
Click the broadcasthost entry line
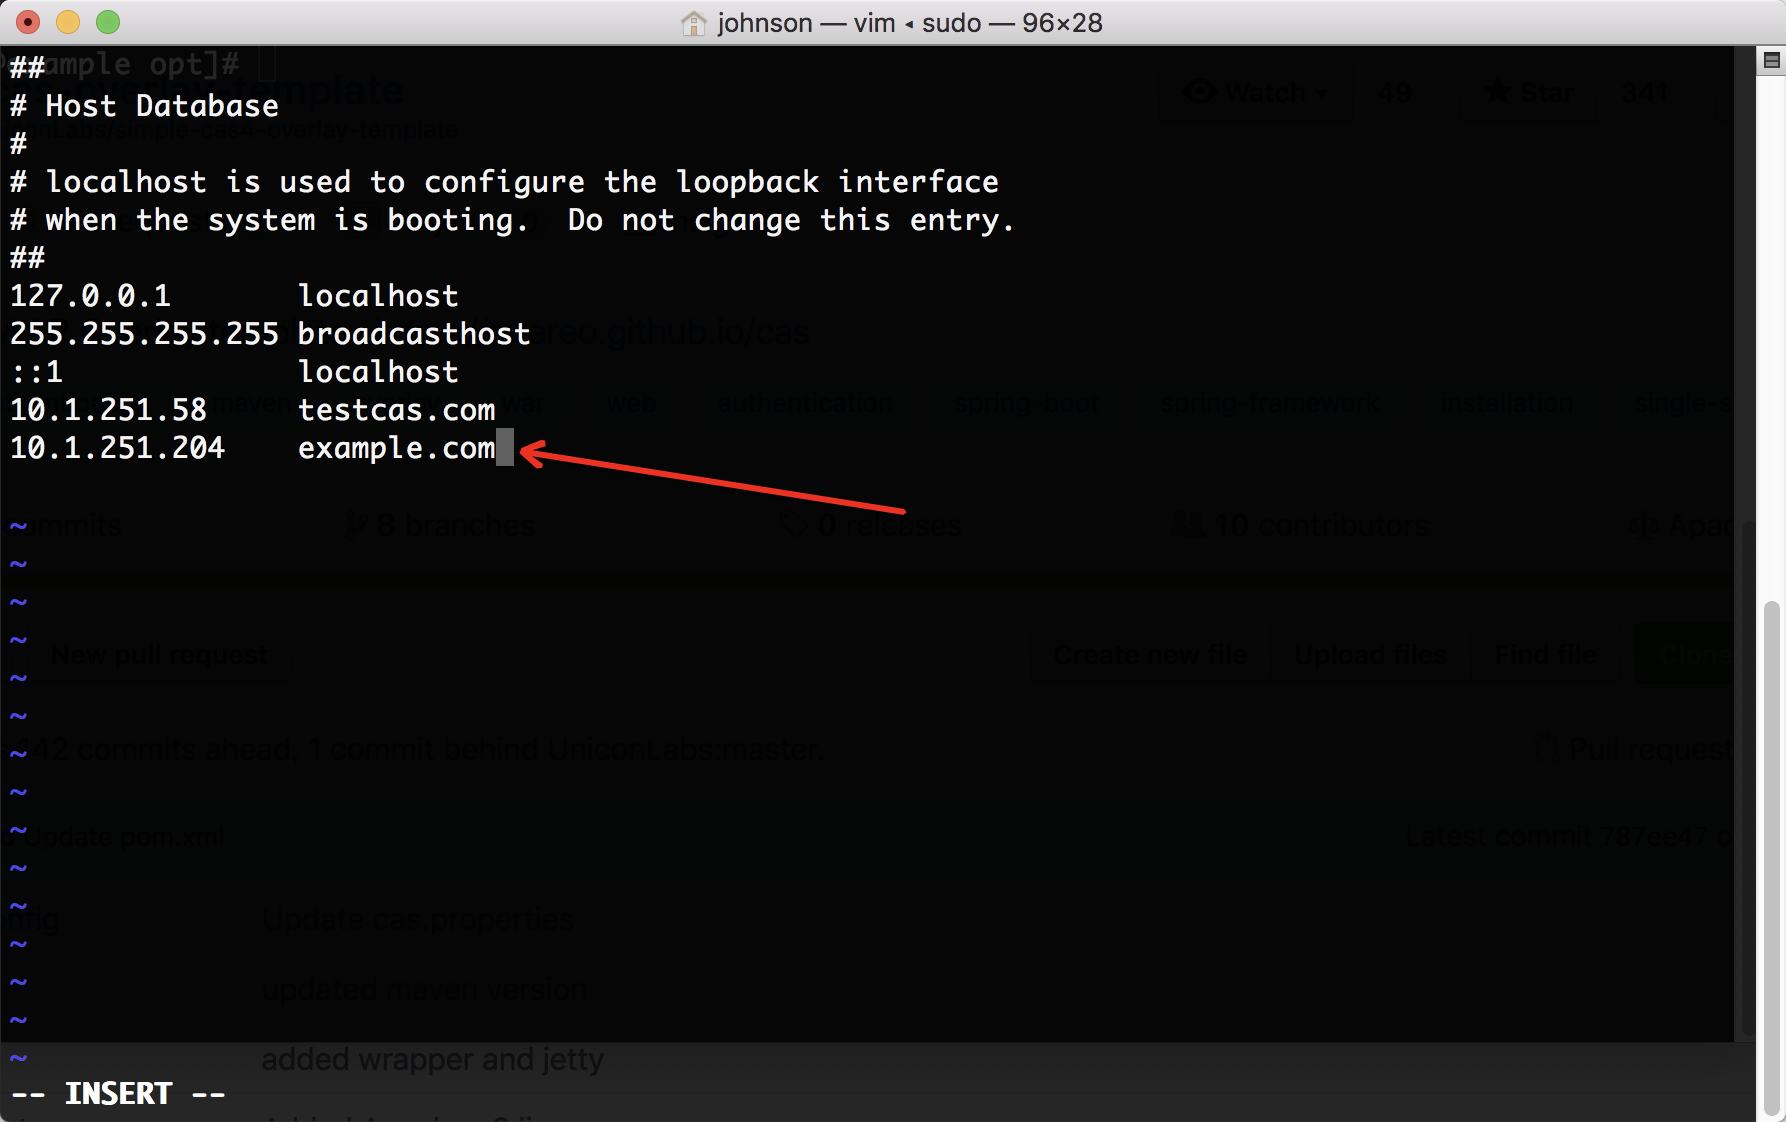tap(270, 334)
